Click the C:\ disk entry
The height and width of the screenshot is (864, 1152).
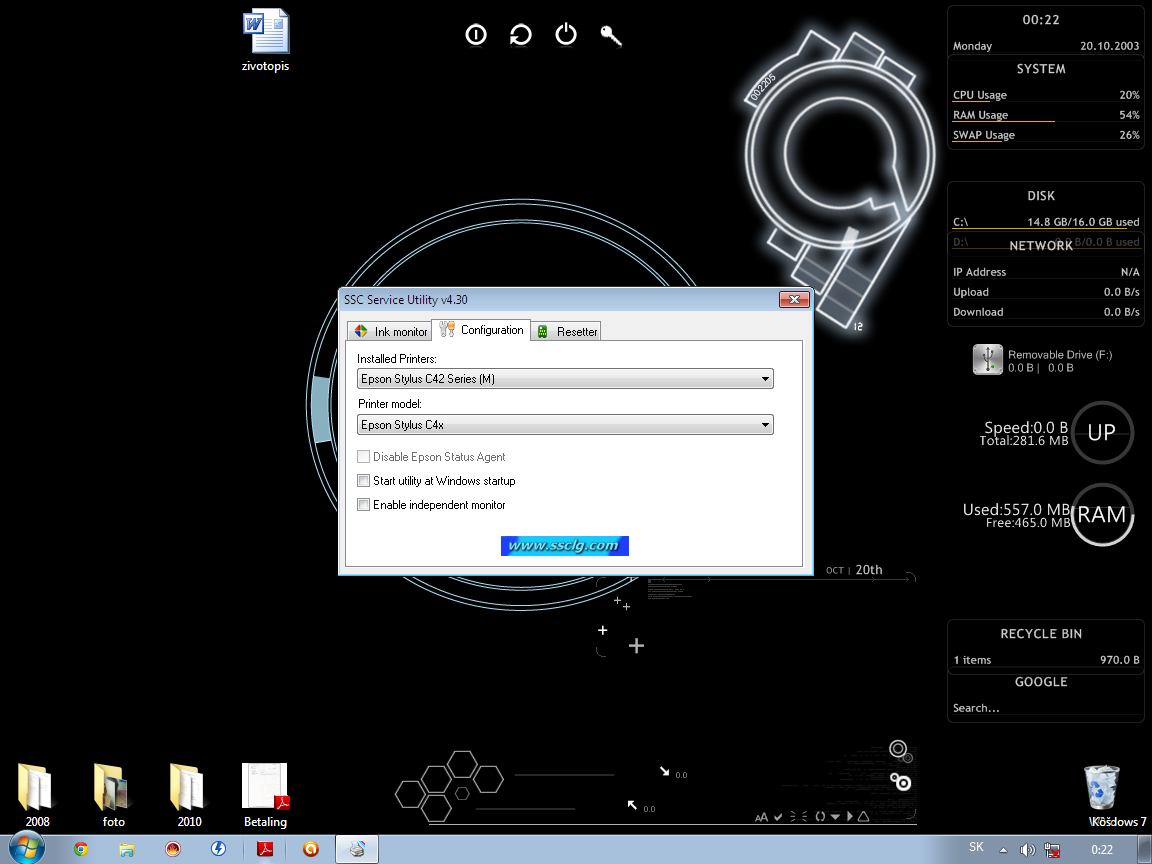(x=1046, y=222)
